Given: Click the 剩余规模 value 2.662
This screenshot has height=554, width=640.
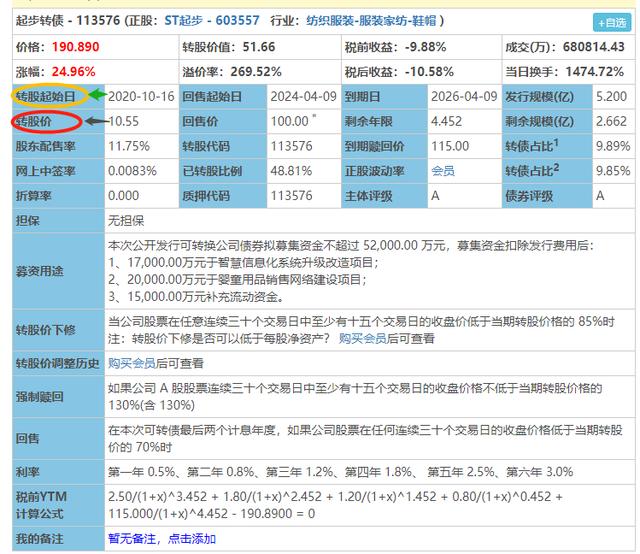Looking at the screenshot, I should (611, 121).
